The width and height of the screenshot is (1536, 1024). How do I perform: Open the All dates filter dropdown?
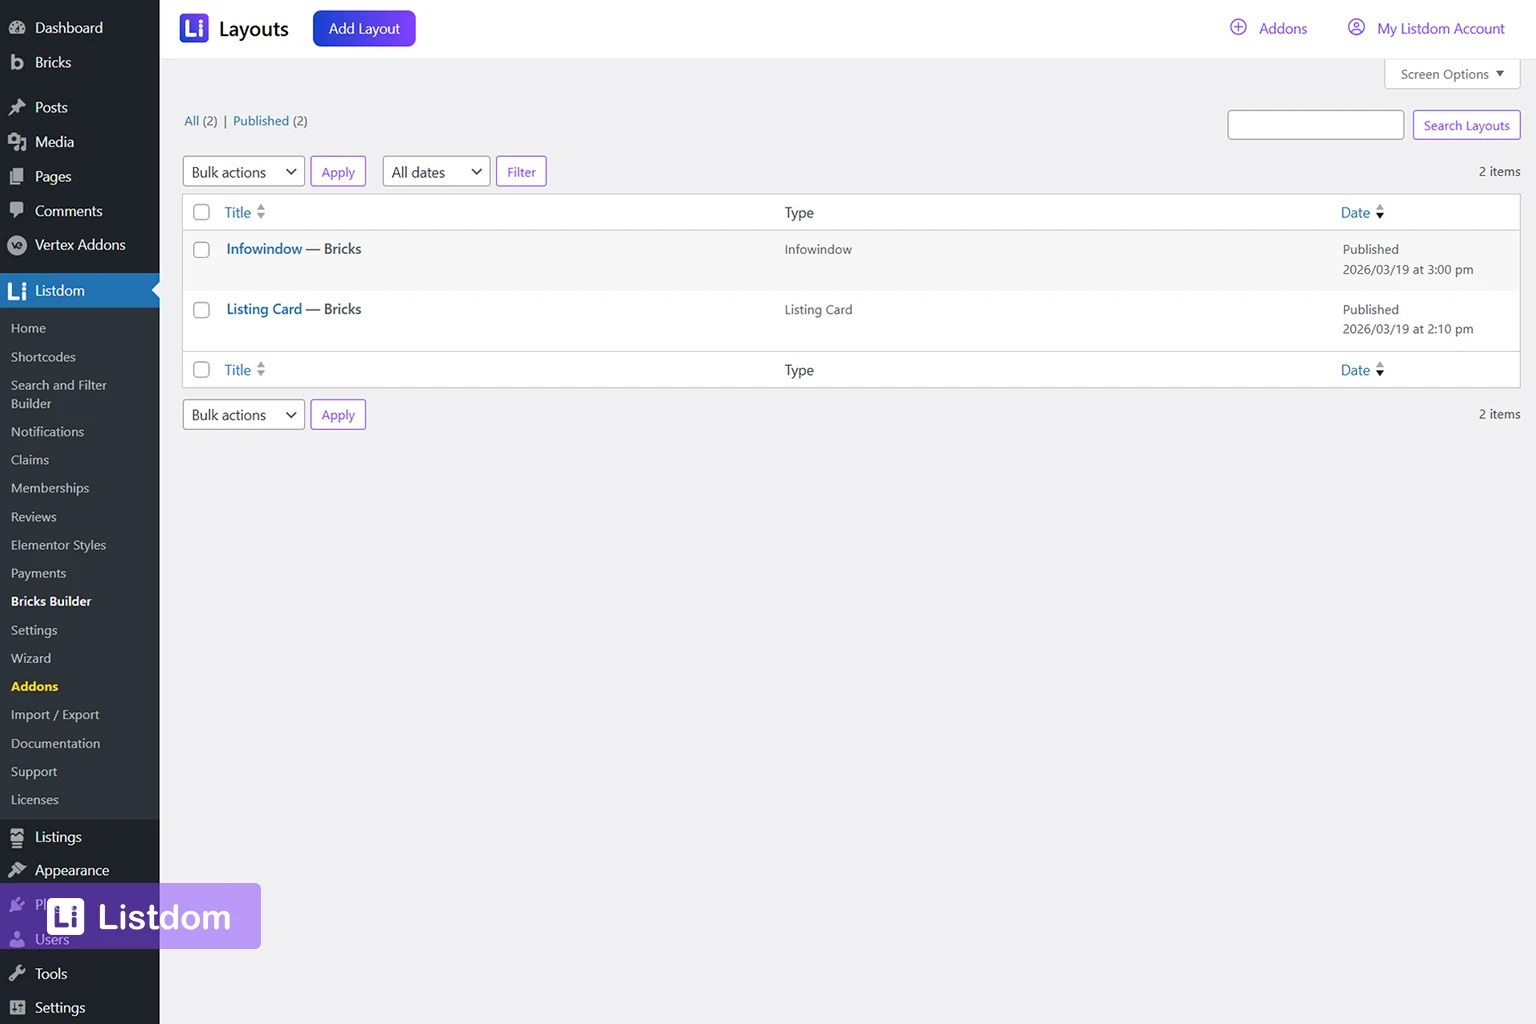436,172
